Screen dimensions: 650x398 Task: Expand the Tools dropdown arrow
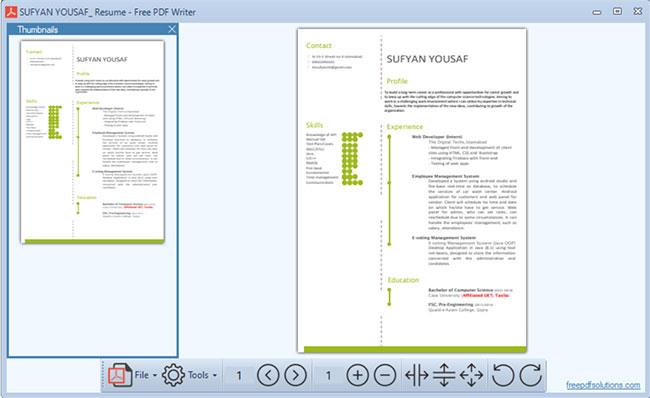tap(215, 375)
